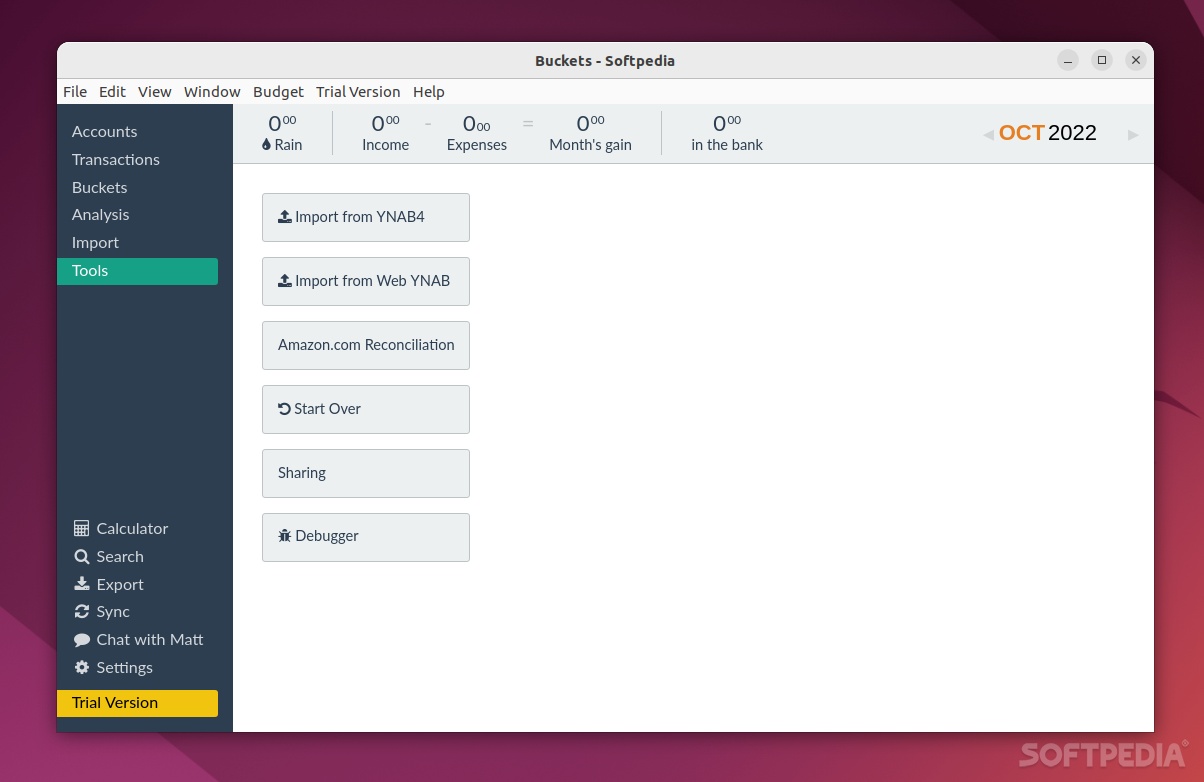Open the Budget menu
1204x782 pixels.
point(278,91)
